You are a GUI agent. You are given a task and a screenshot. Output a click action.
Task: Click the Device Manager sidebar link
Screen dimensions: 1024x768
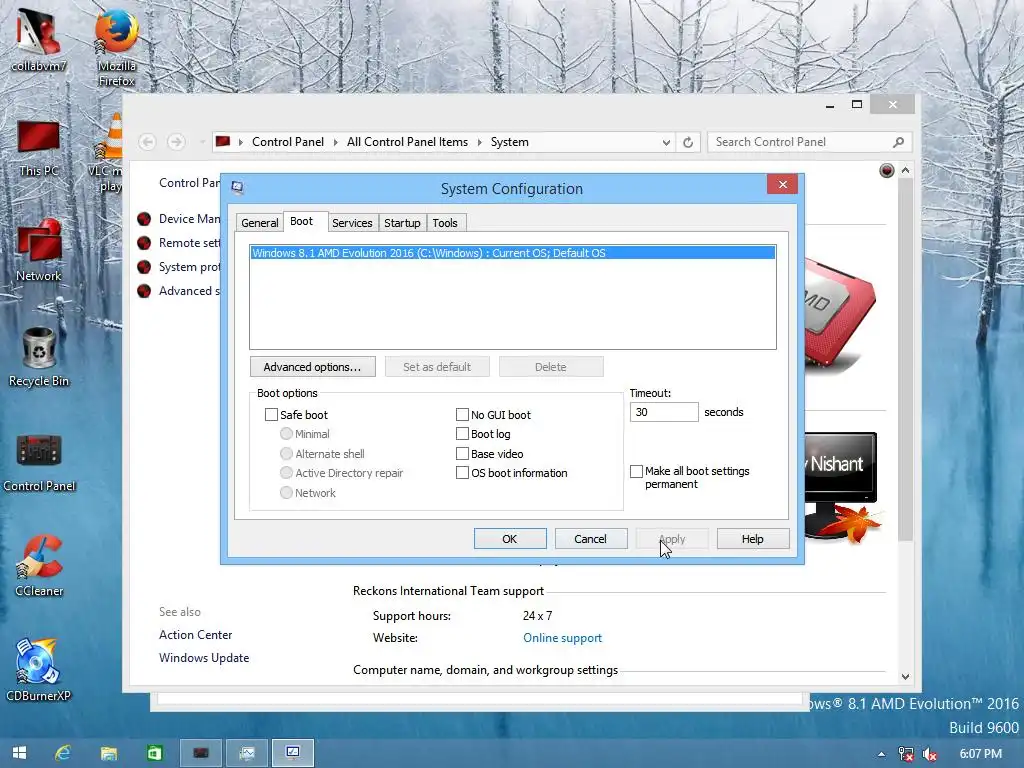(189, 219)
